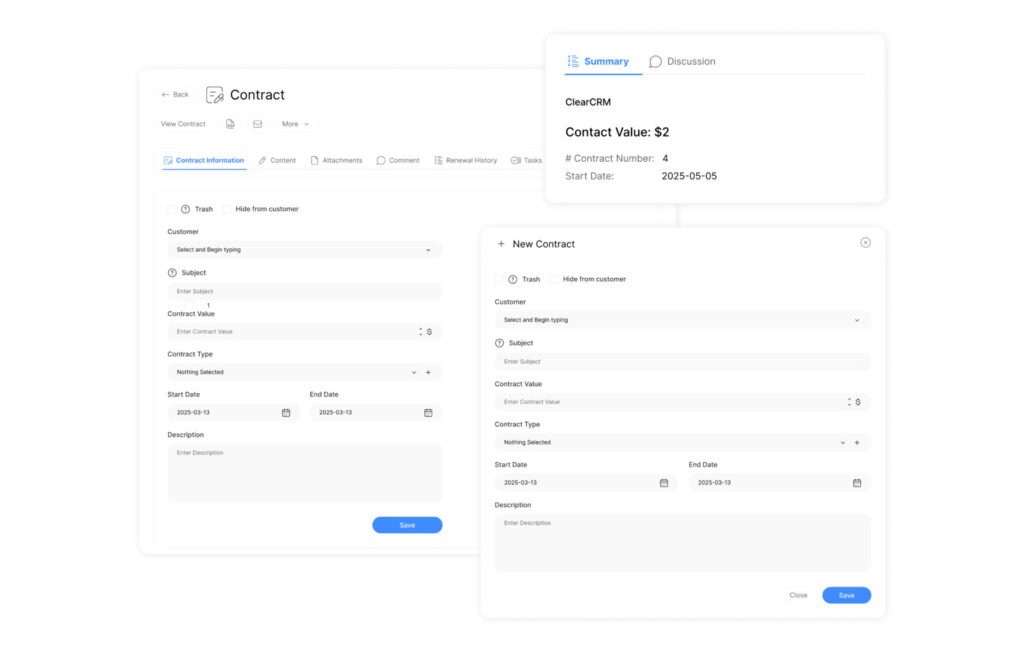Image resolution: width=1024 pixels, height=652 pixels.
Task: Open End Date calendar in New Contract dialog
Action: [x=856, y=482]
